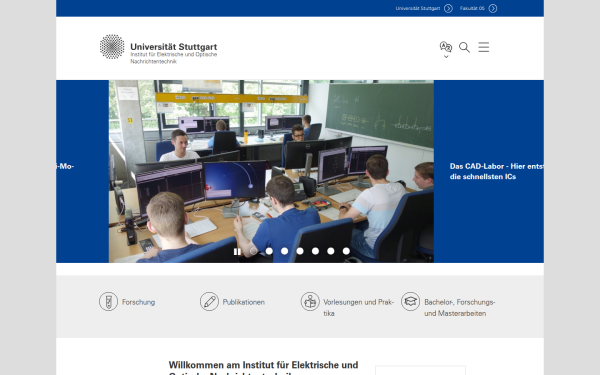Open the Forschung link
600x375 pixels.
coord(139,302)
